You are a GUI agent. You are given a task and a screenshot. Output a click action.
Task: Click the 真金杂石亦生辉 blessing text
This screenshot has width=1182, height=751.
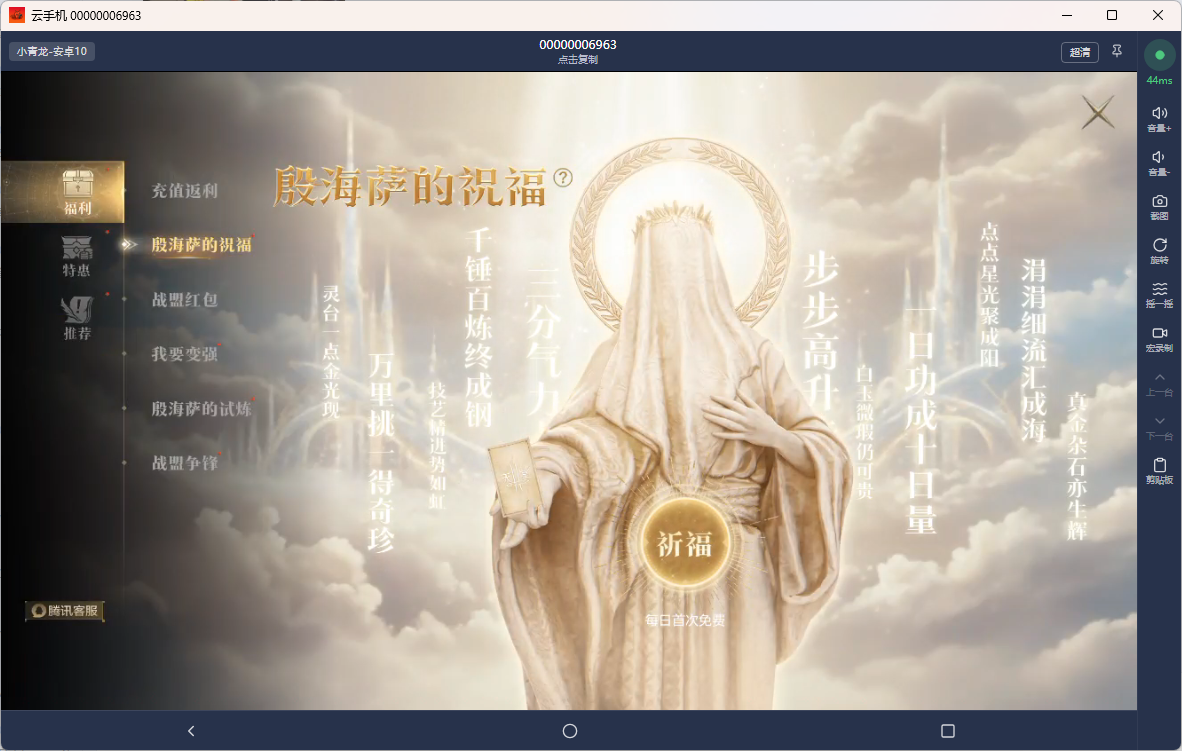click(x=1076, y=466)
